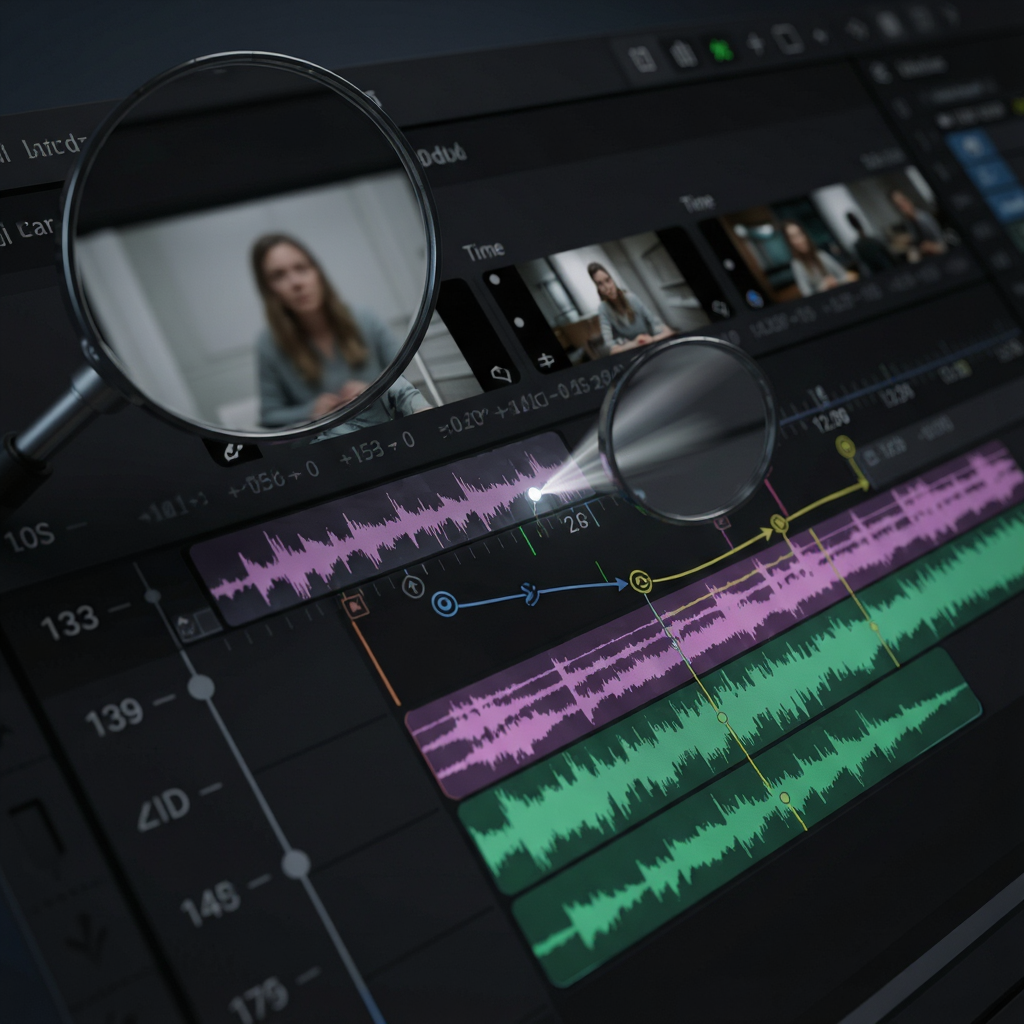Toggle the lock icon beside the top pink track
The image size is (1024, 1024).
(187, 626)
